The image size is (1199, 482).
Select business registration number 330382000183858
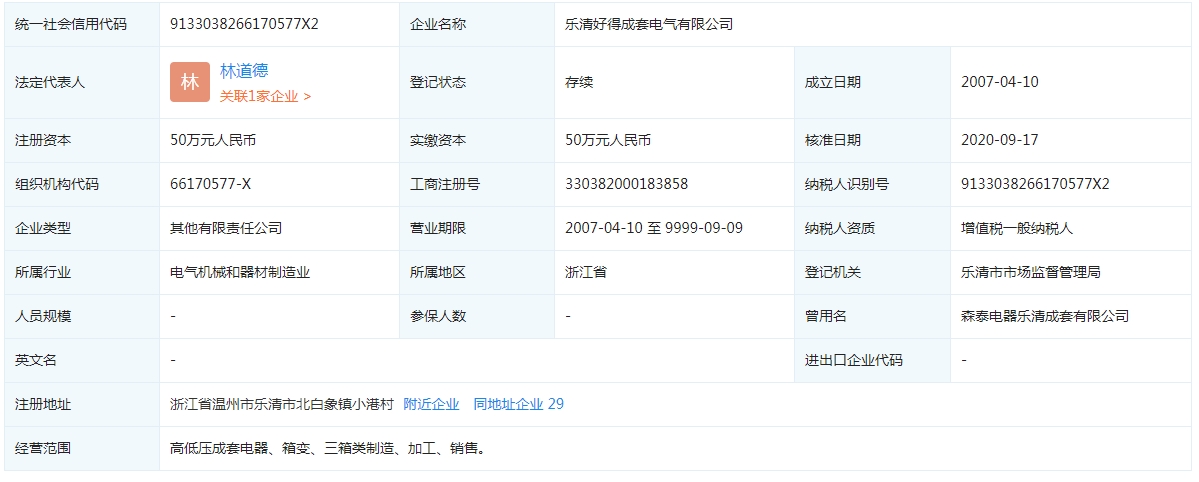[626, 184]
